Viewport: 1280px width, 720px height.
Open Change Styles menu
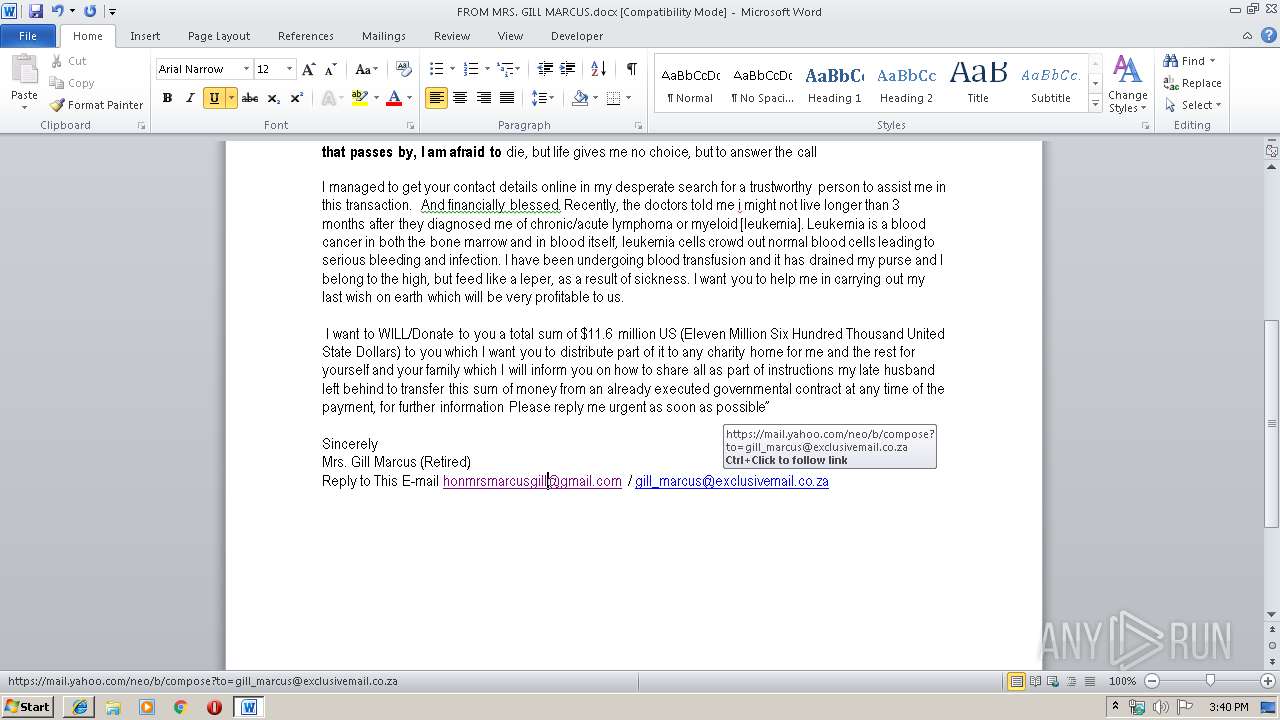[1127, 85]
